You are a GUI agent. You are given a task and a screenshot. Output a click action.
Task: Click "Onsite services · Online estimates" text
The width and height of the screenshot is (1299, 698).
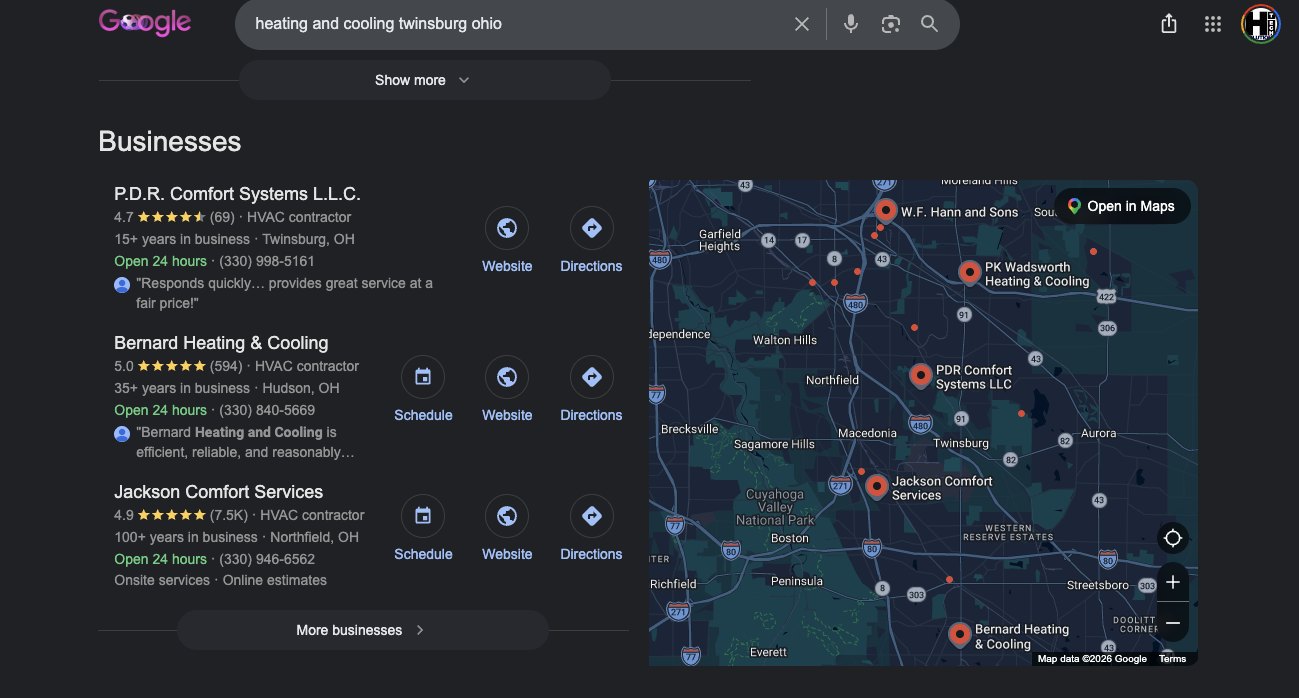tap(220, 580)
